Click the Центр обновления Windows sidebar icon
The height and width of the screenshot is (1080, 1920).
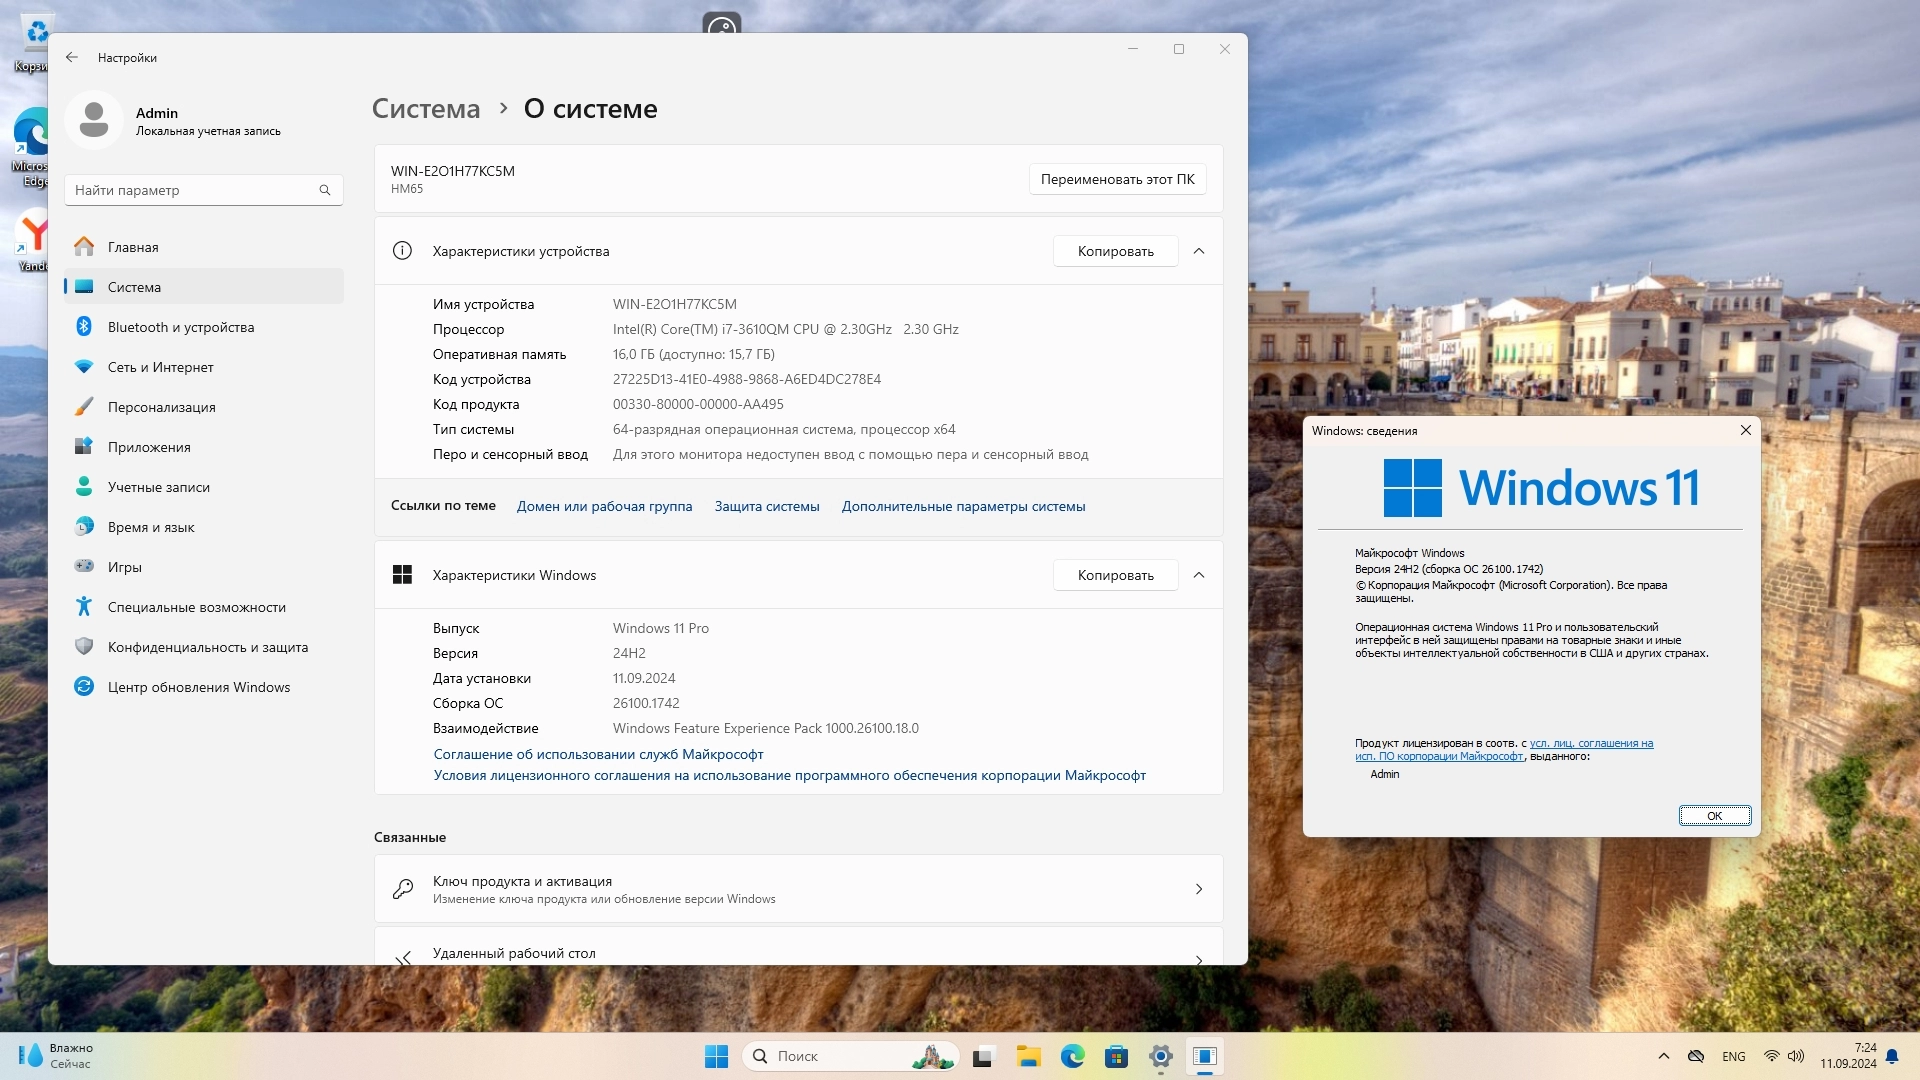pos(84,687)
